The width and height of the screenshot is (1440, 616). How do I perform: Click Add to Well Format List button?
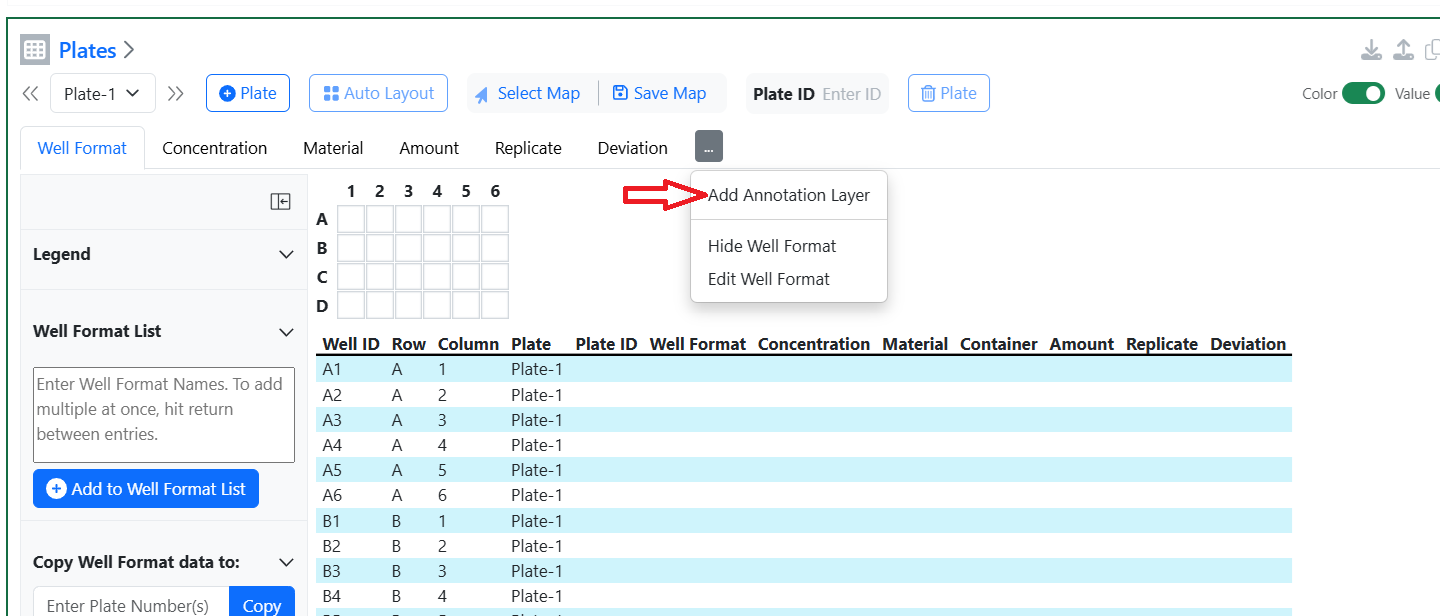(x=146, y=489)
